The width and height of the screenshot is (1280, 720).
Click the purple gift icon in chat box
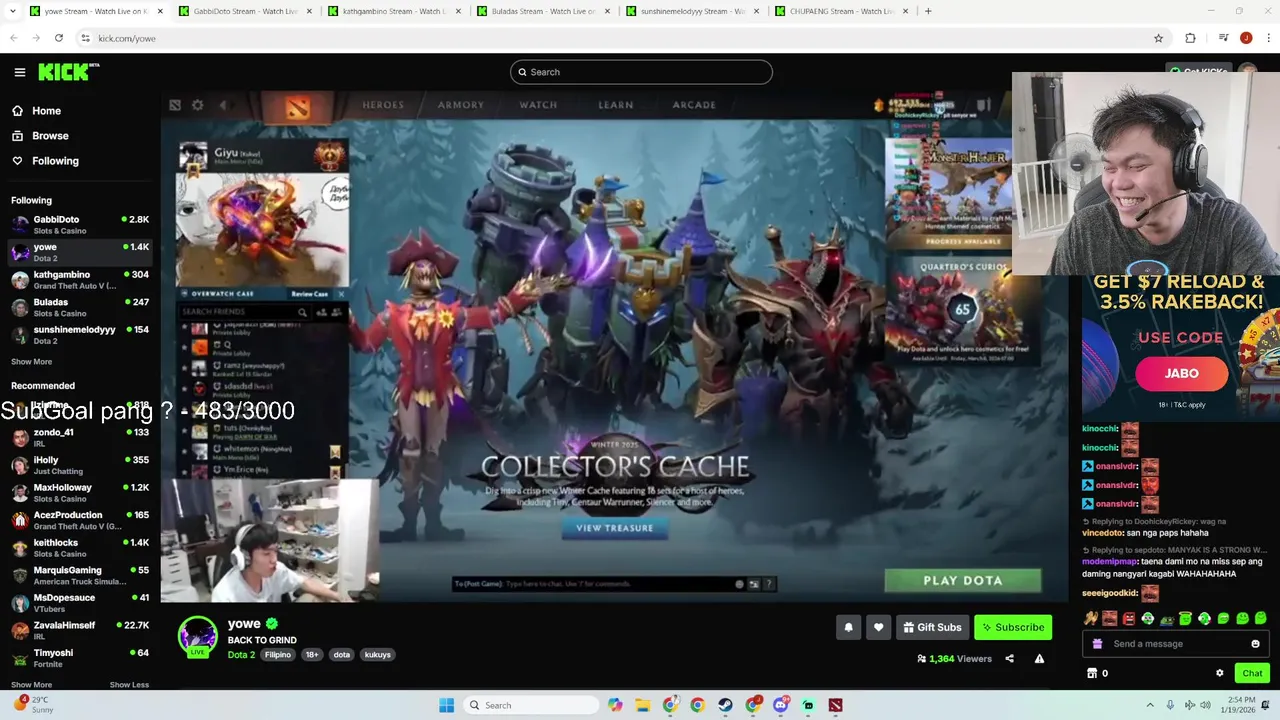[x=1097, y=644]
